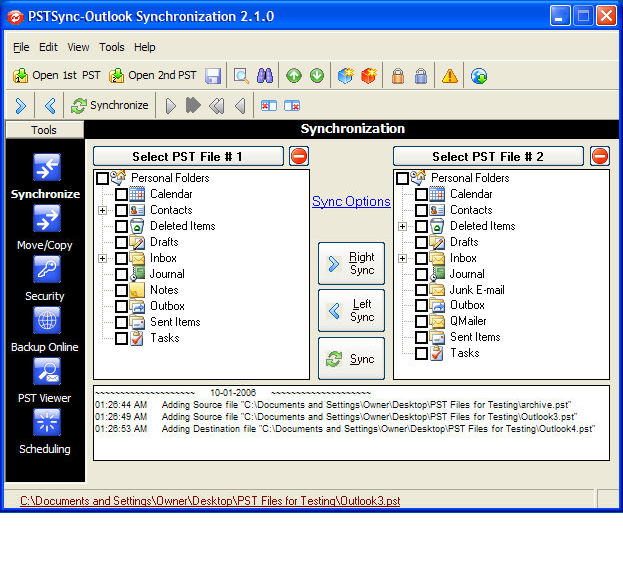623x563 pixels.
Task: Click the gray double rewind arrow icon
Action: [x=217, y=106]
